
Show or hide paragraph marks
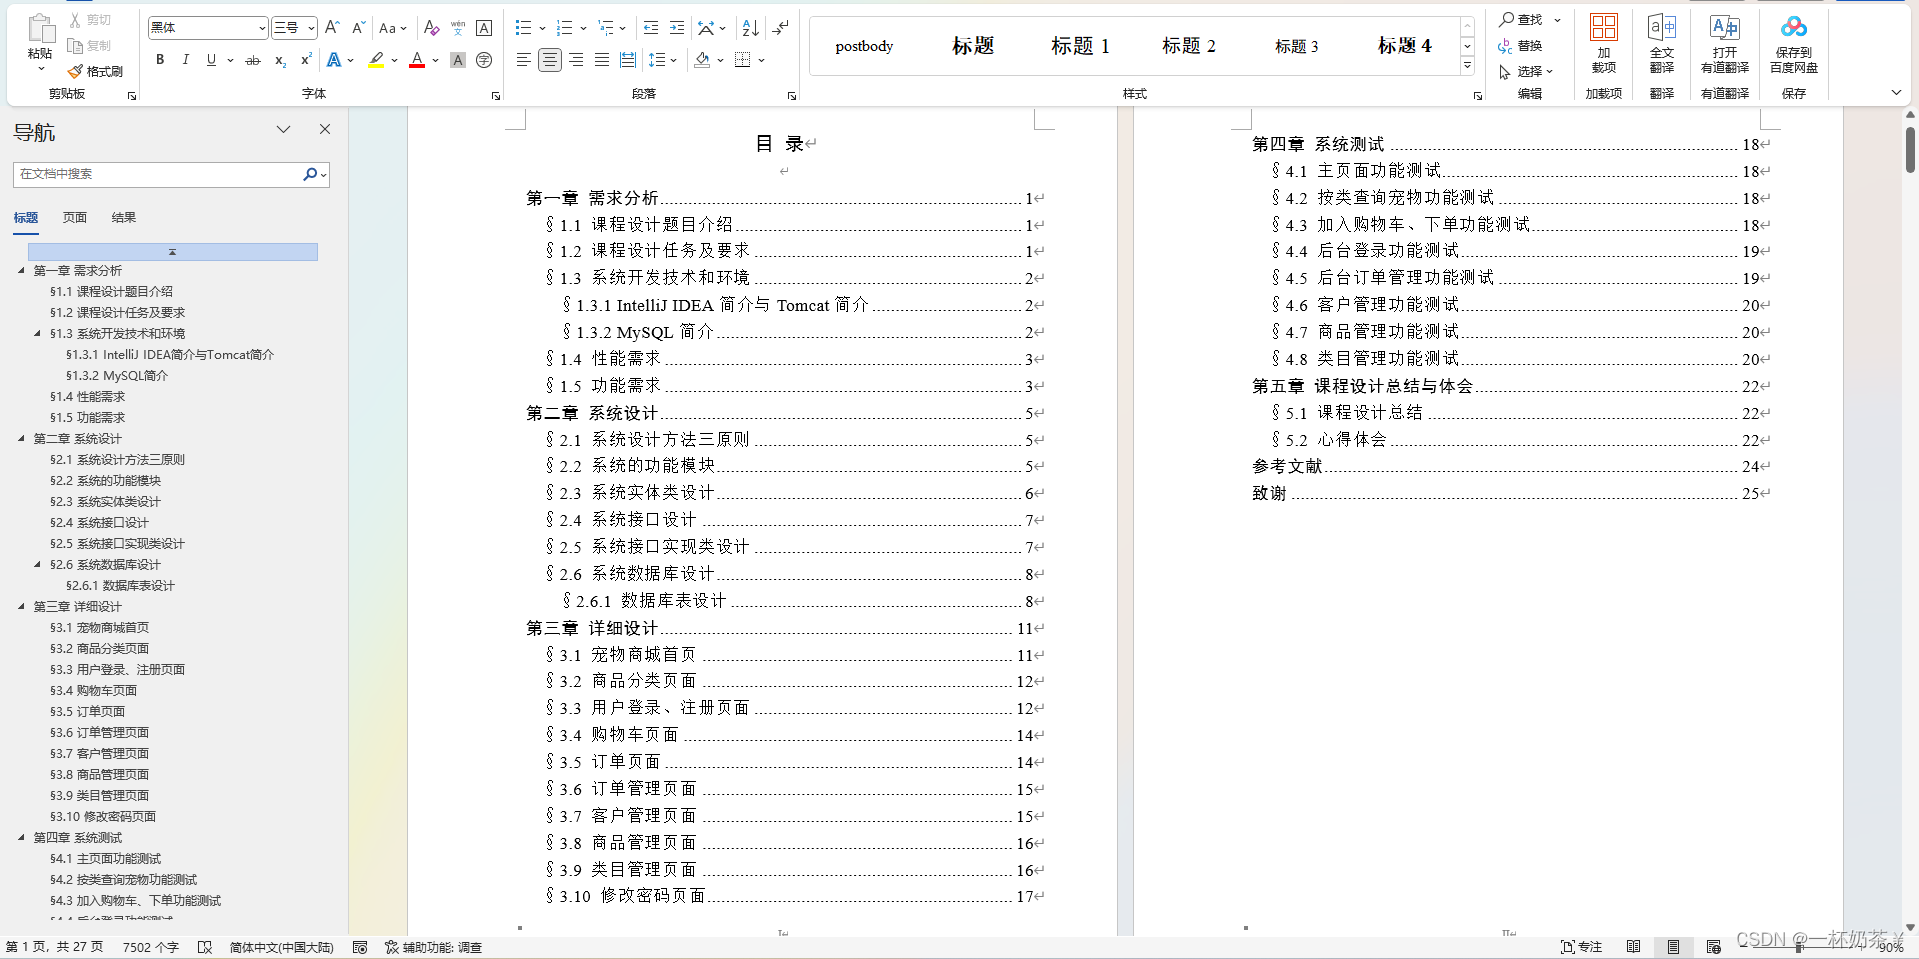click(x=781, y=28)
